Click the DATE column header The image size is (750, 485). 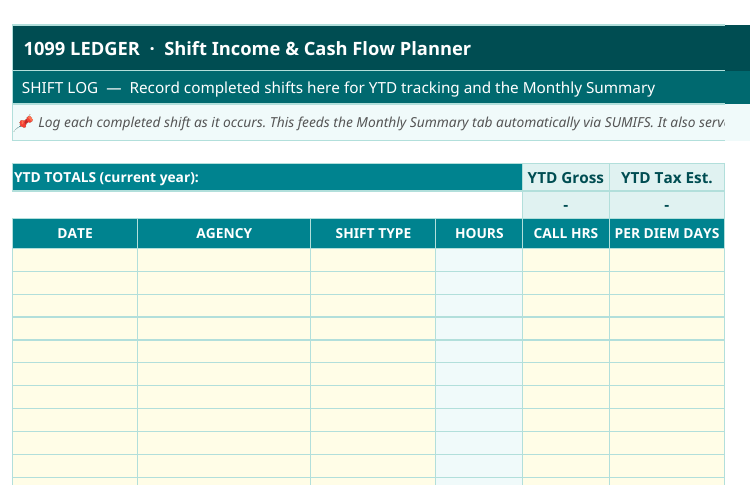75,233
